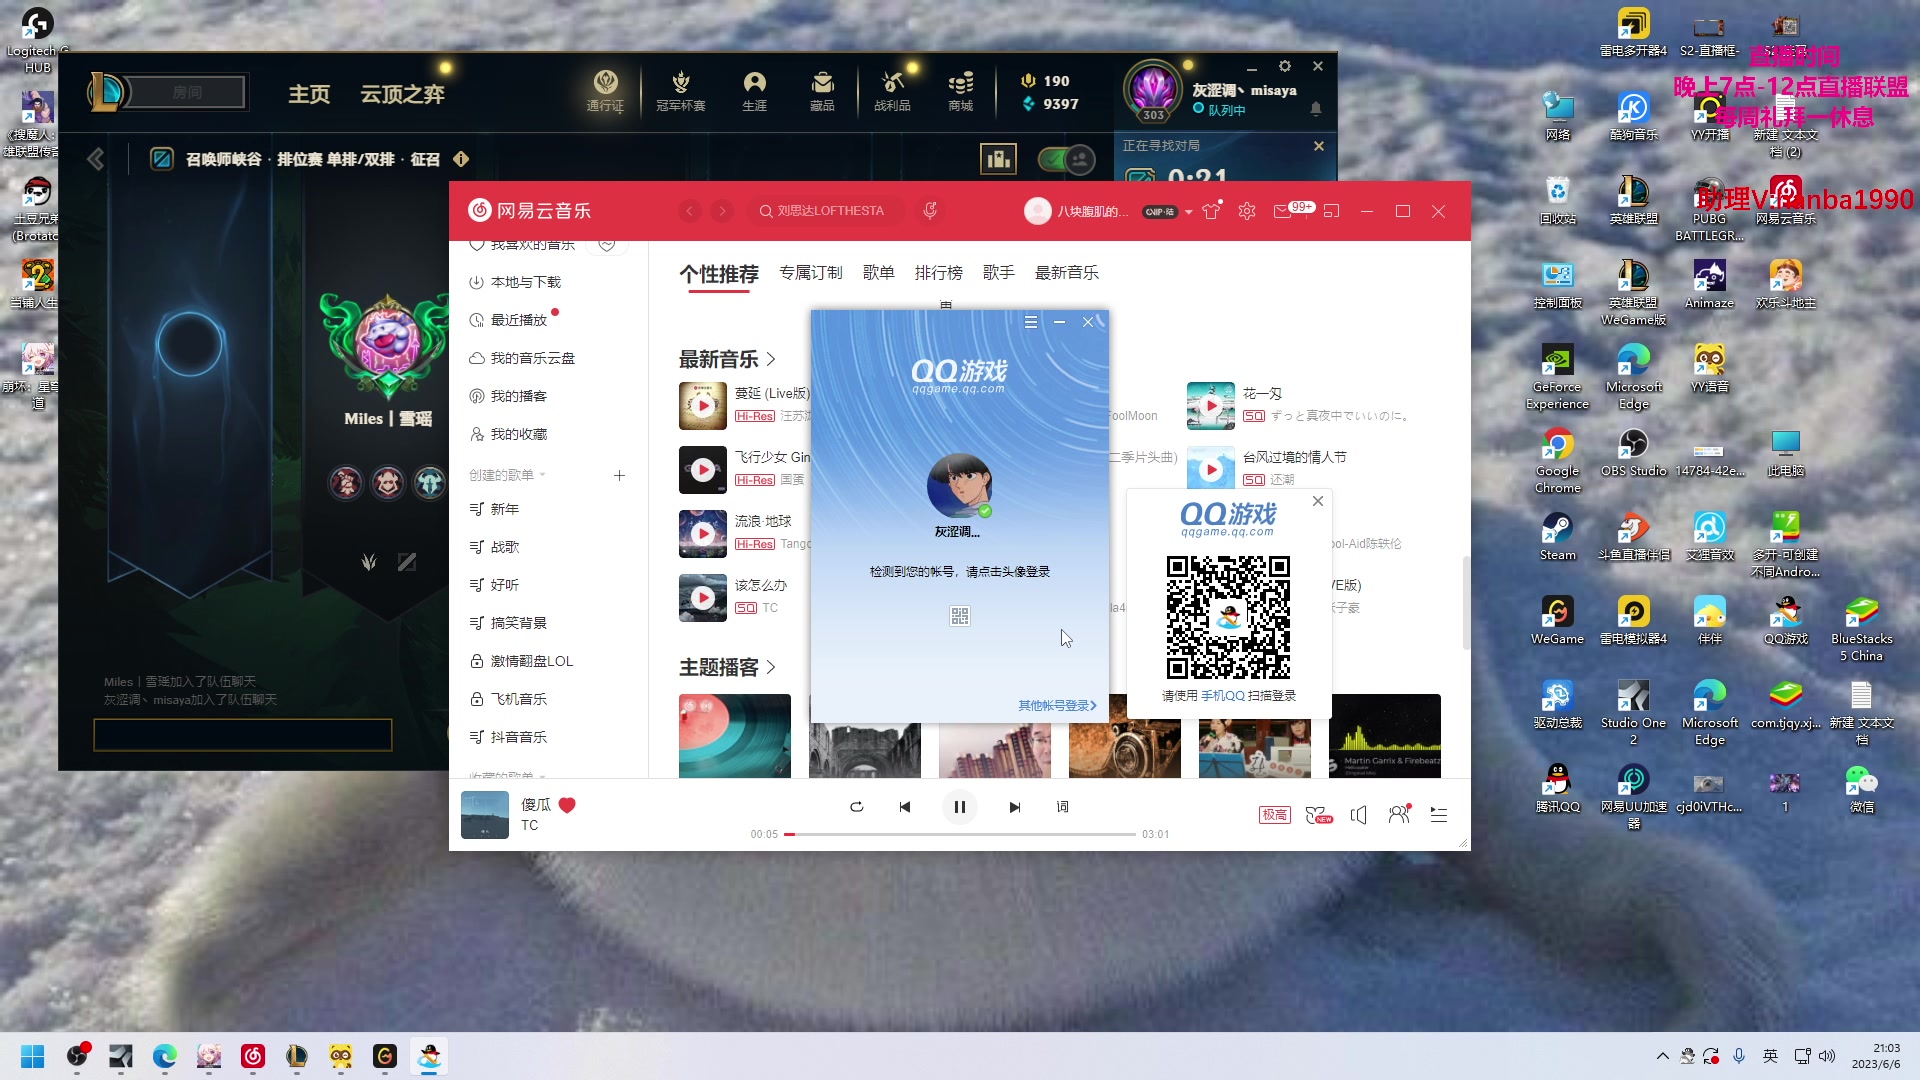Open the 最新音乐 tab

(x=1067, y=273)
